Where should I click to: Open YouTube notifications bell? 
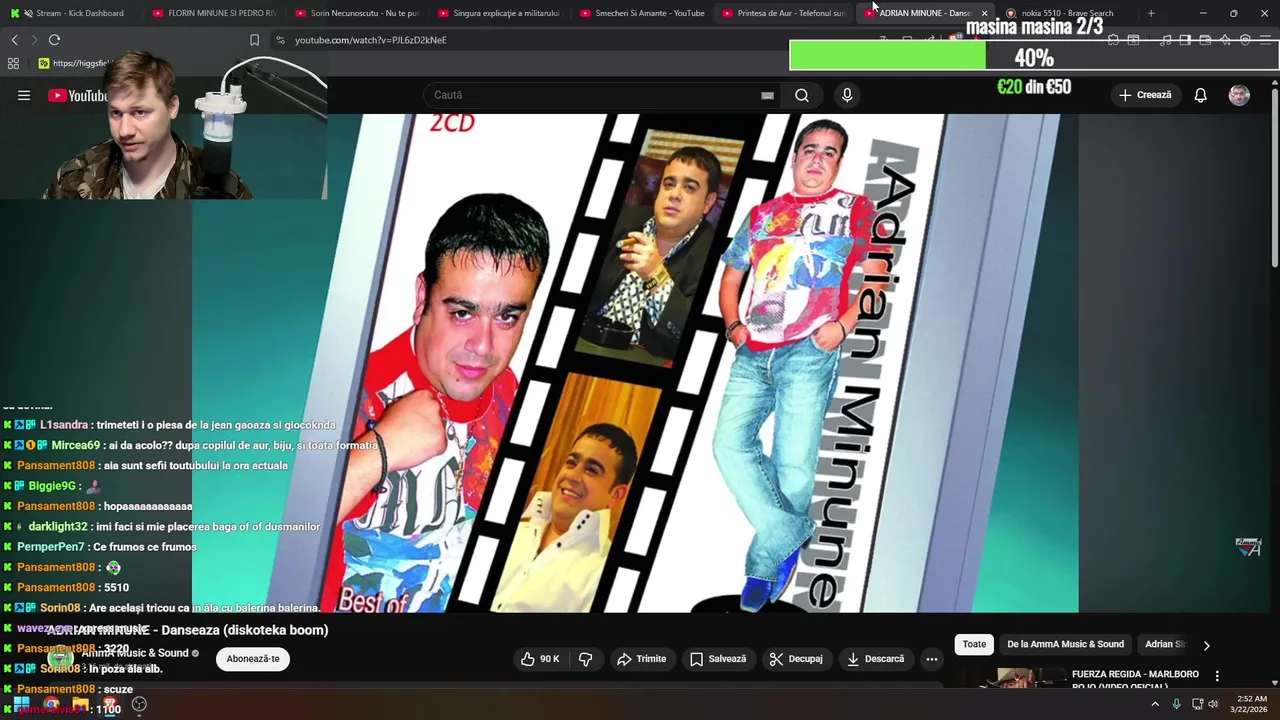point(1200,95)
